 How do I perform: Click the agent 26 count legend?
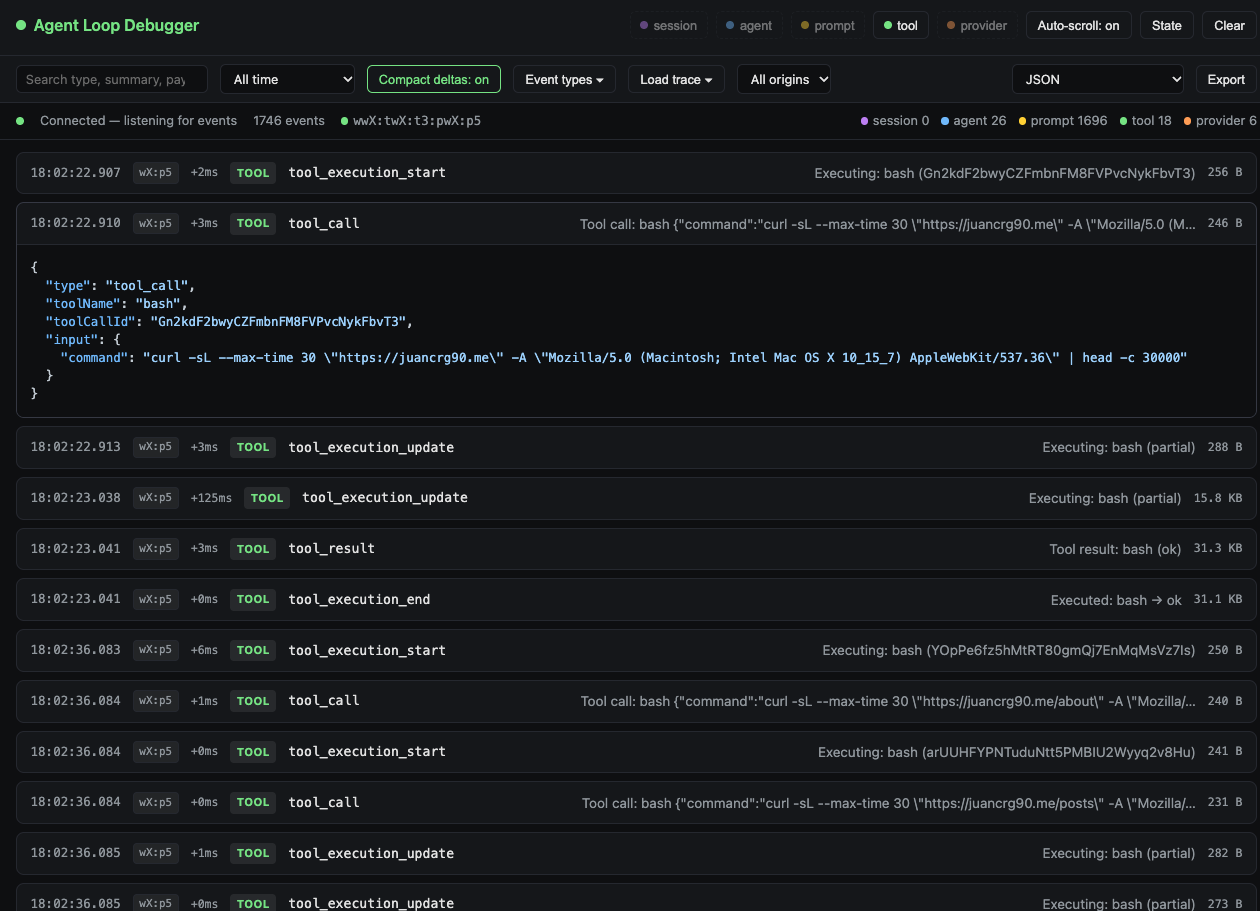click(x=973, y=120)
